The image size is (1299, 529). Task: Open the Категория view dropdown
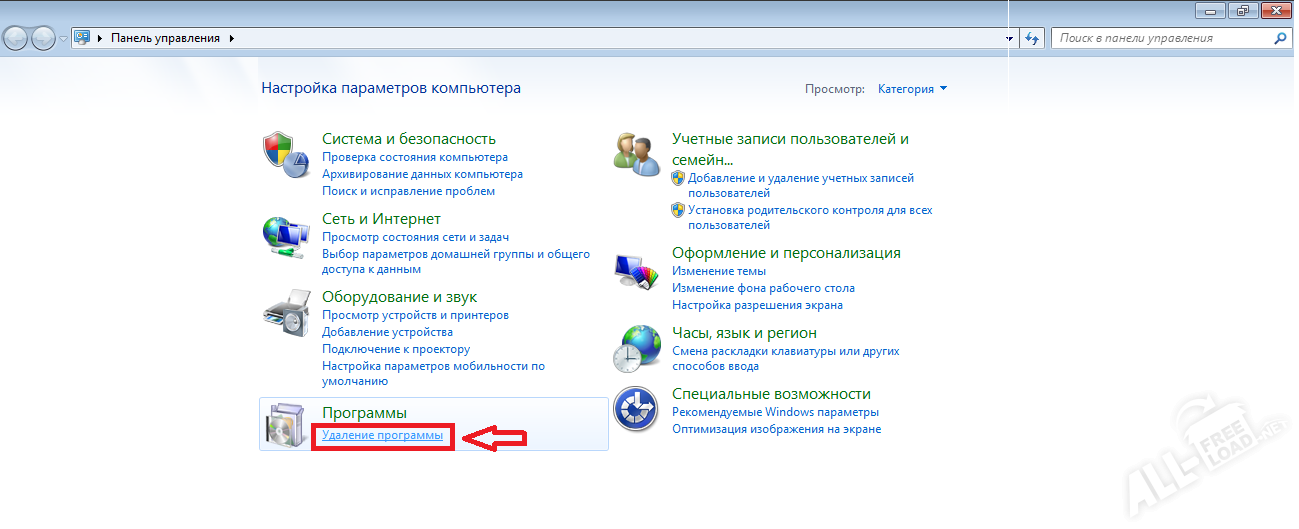click(911, 89)
